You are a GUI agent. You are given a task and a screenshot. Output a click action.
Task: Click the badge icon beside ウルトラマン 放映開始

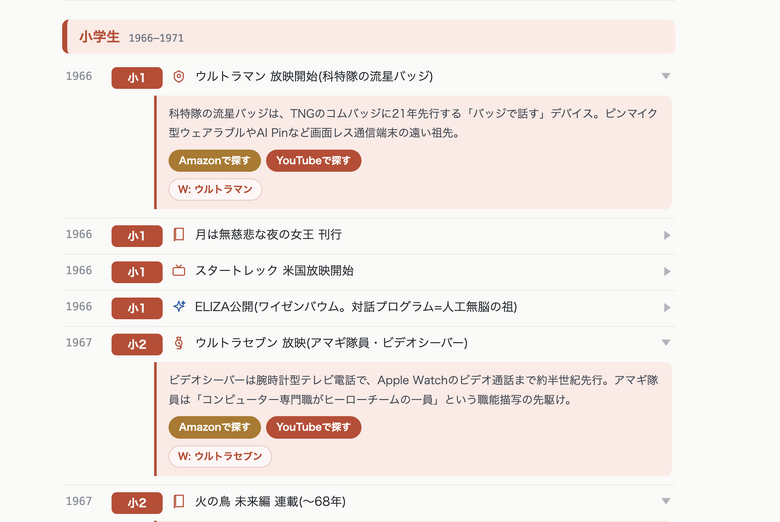179,77
